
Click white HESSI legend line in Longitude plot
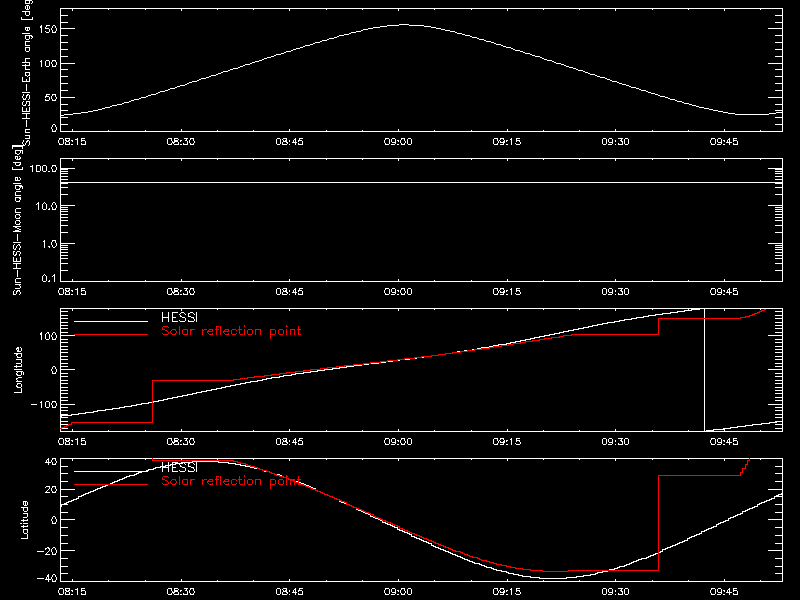(111, 321)
